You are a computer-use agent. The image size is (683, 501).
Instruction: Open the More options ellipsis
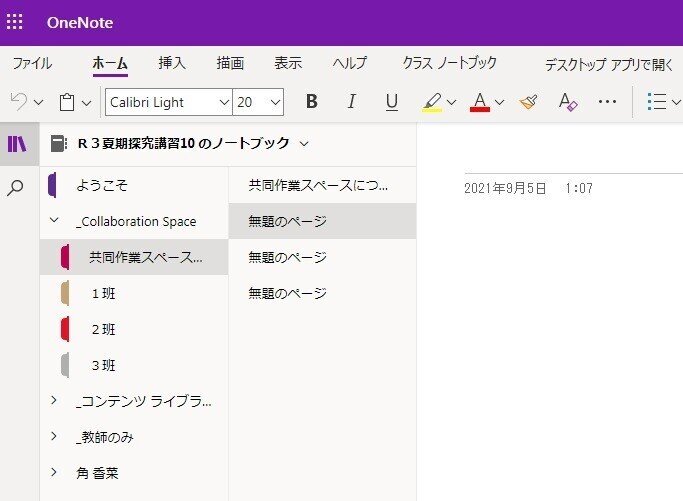click(607, 102)
